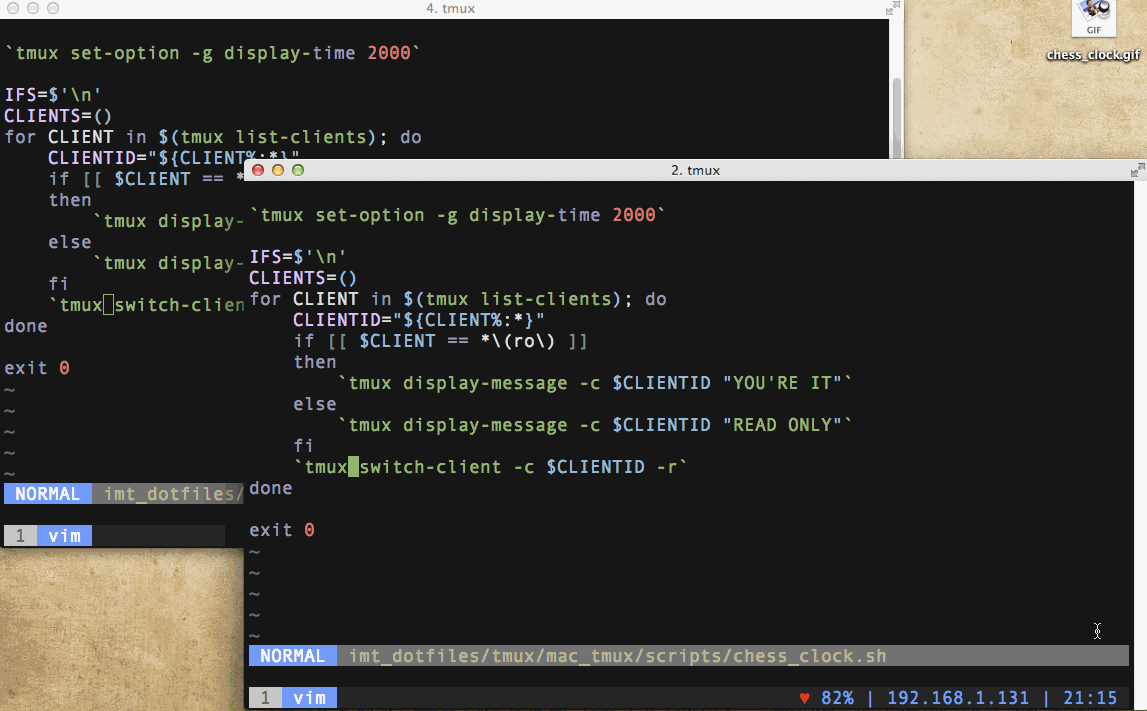Click the chess_clock.sh file path in front status line
This screenshot has height=711, width=1147.
tap(617, 655)
